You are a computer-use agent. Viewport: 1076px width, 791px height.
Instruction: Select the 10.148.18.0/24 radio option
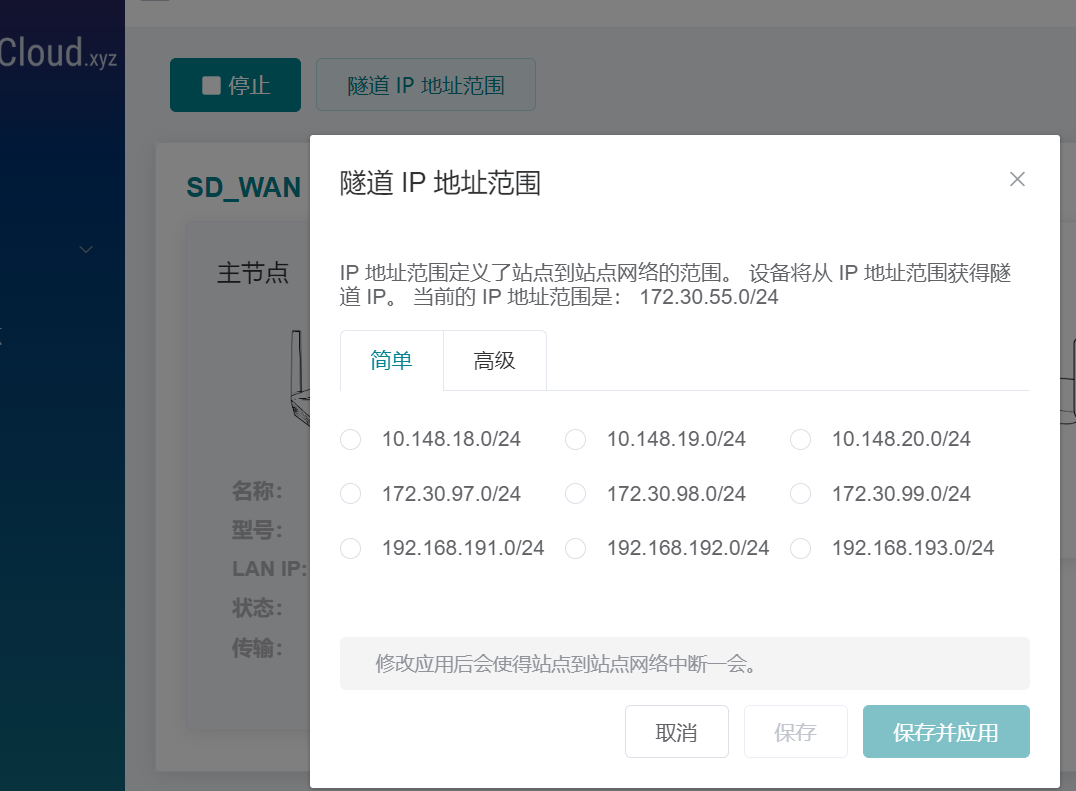(x=351, y=440)
